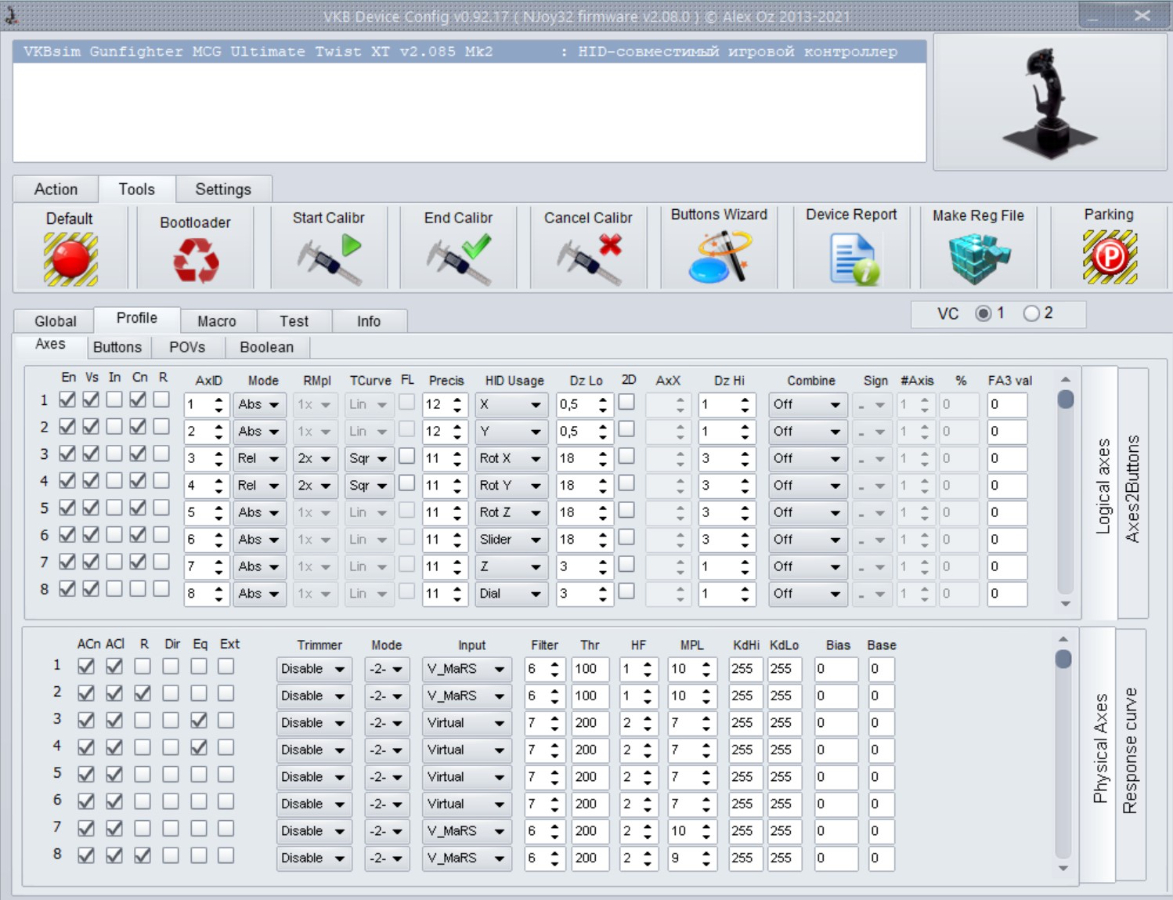The image size is (1173, 900).
Task: Activate the Parking icon
Action: tap(1110, 257)
